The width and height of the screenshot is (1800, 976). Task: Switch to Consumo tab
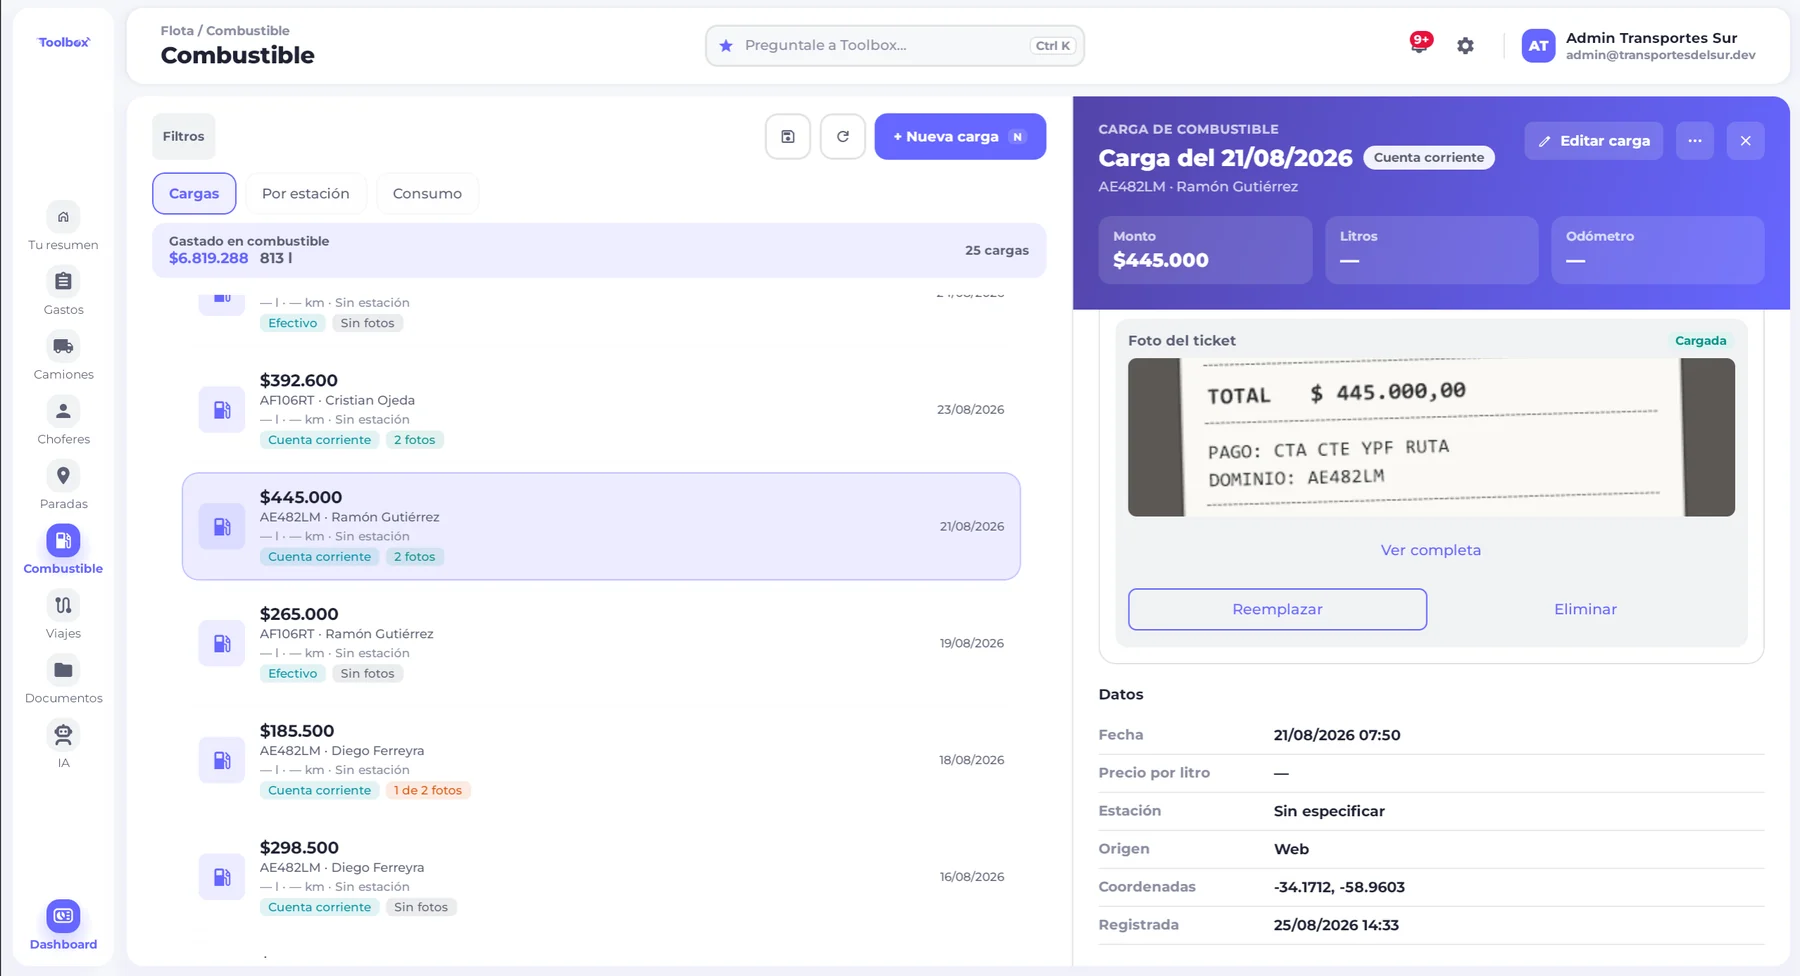pos(427,193)
